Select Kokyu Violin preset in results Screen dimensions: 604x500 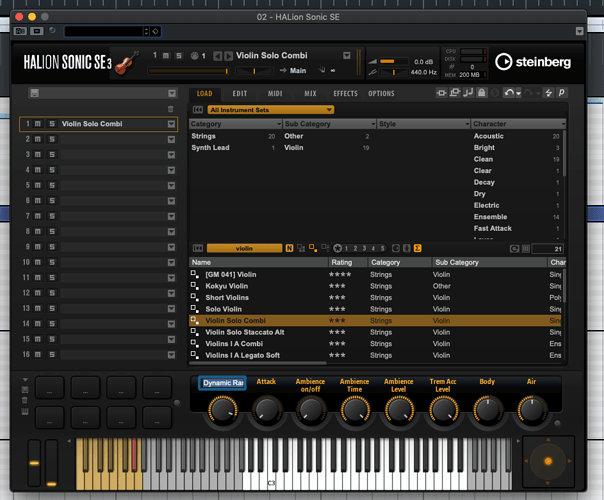[375, 286]
